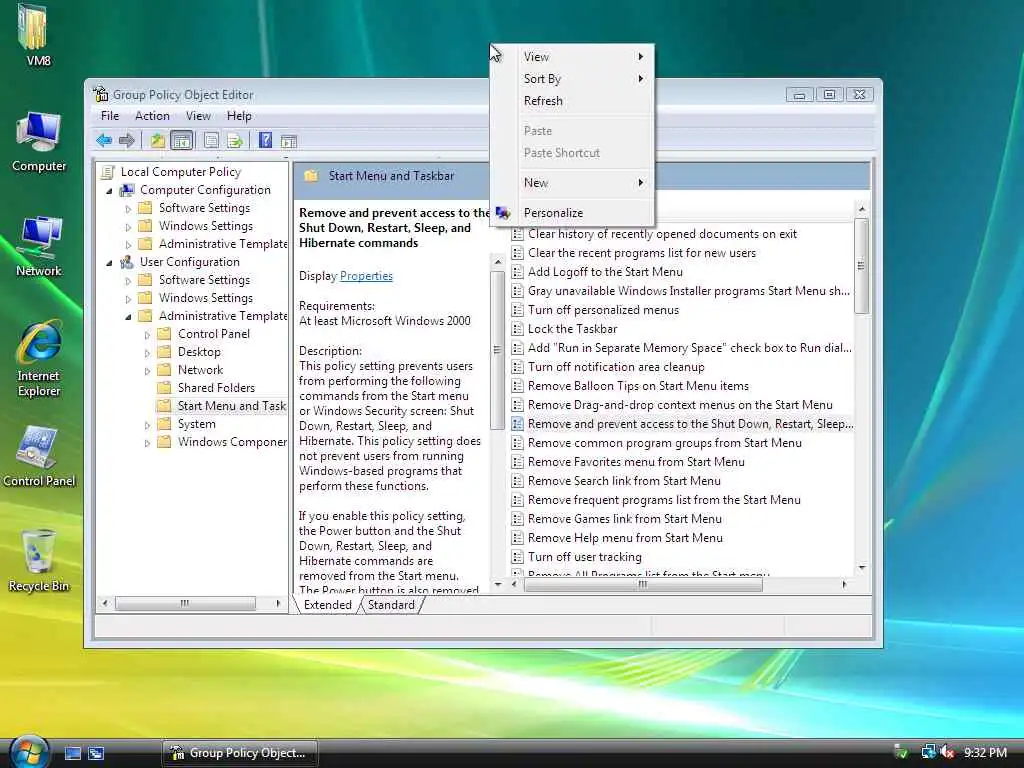Screen dimensions: 1024x768
Task: Collapse the User Configuration tree node
Action: [109, 263]
